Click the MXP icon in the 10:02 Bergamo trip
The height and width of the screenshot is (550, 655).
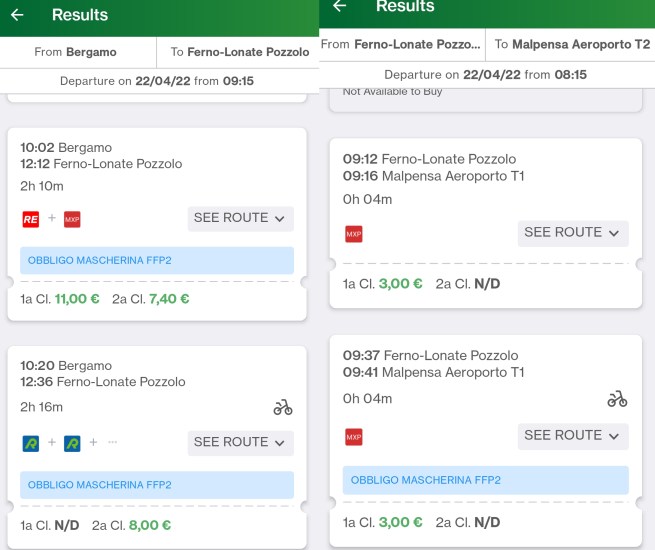[72, 219]
